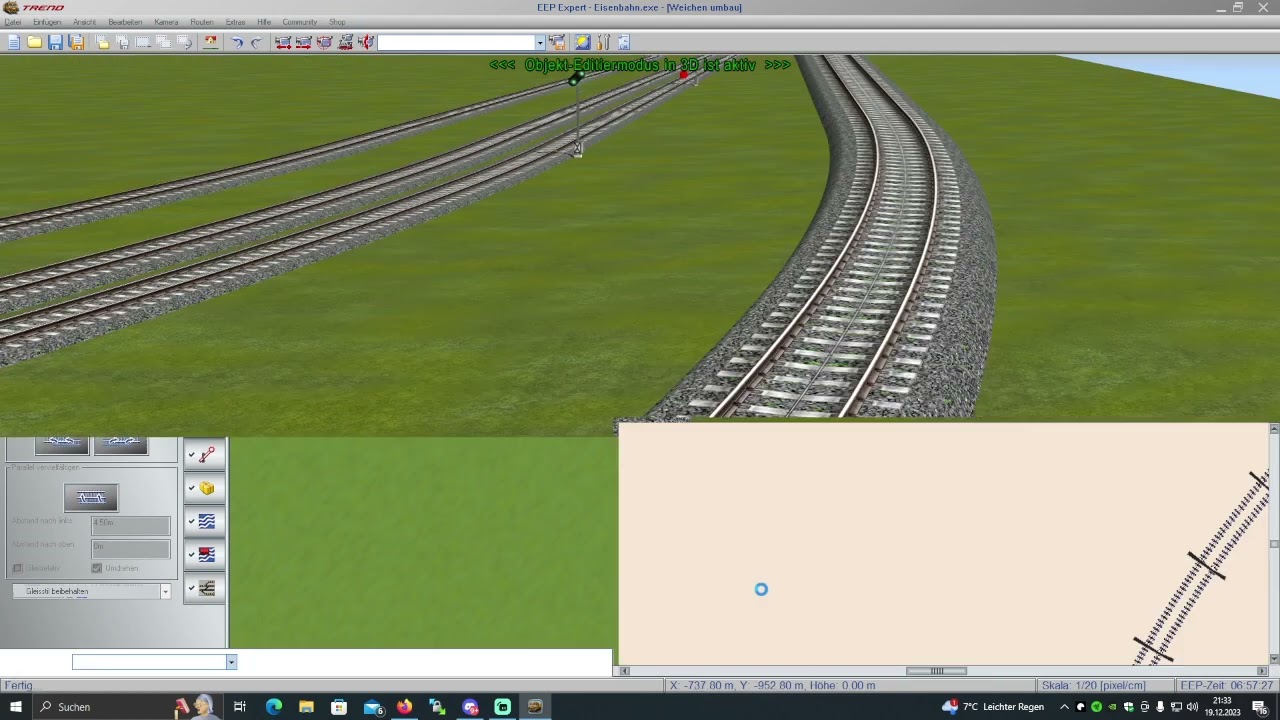Save the layout with the floppy disk icon

click(55, 42)
